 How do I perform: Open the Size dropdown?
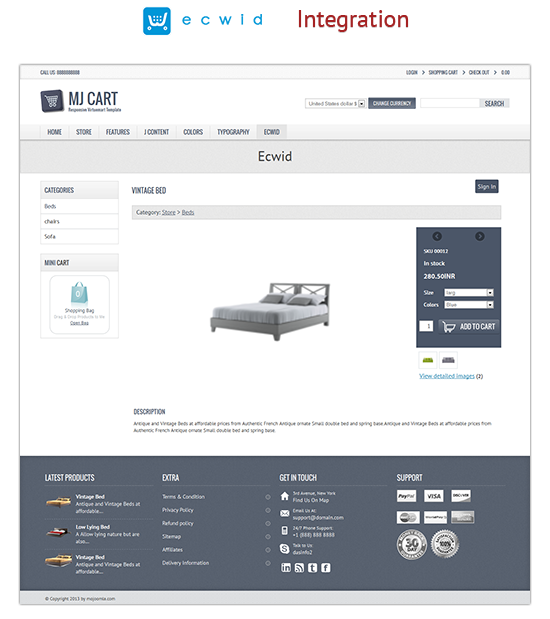(469, 293)
